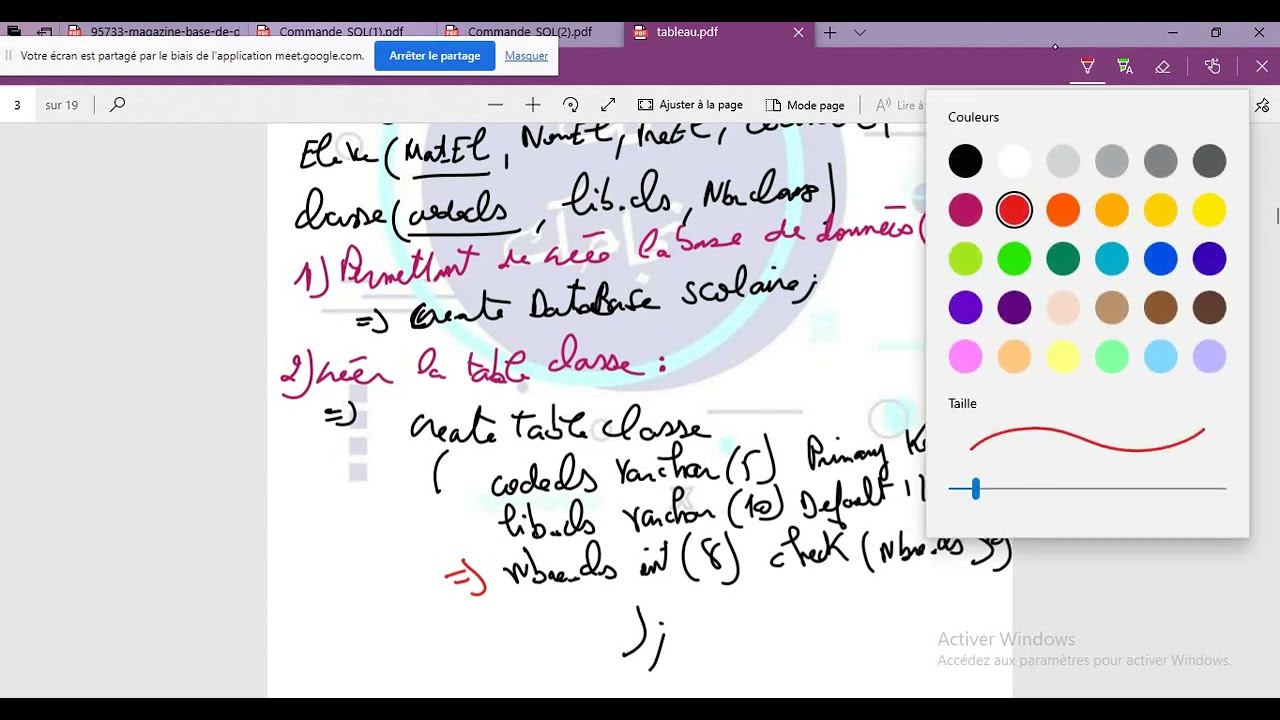Close the ink annotation toolbar
Viewport: 1280px width, 720px height.
1262,66
